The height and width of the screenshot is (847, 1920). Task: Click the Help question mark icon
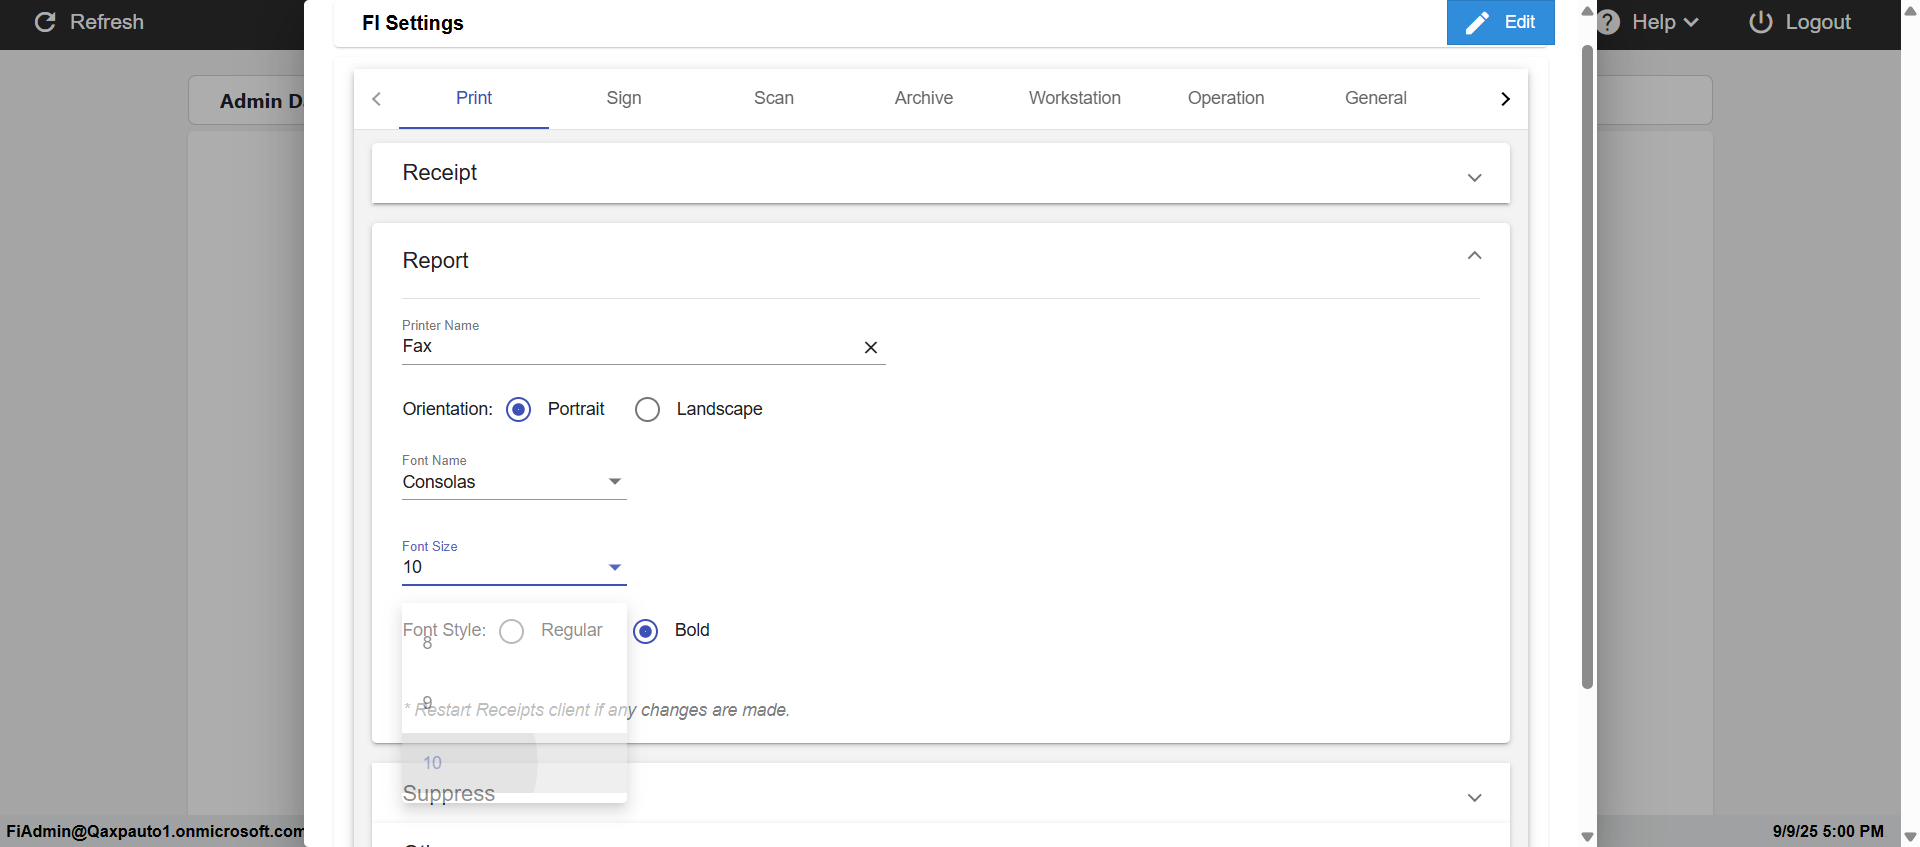tap(1608, 22)
